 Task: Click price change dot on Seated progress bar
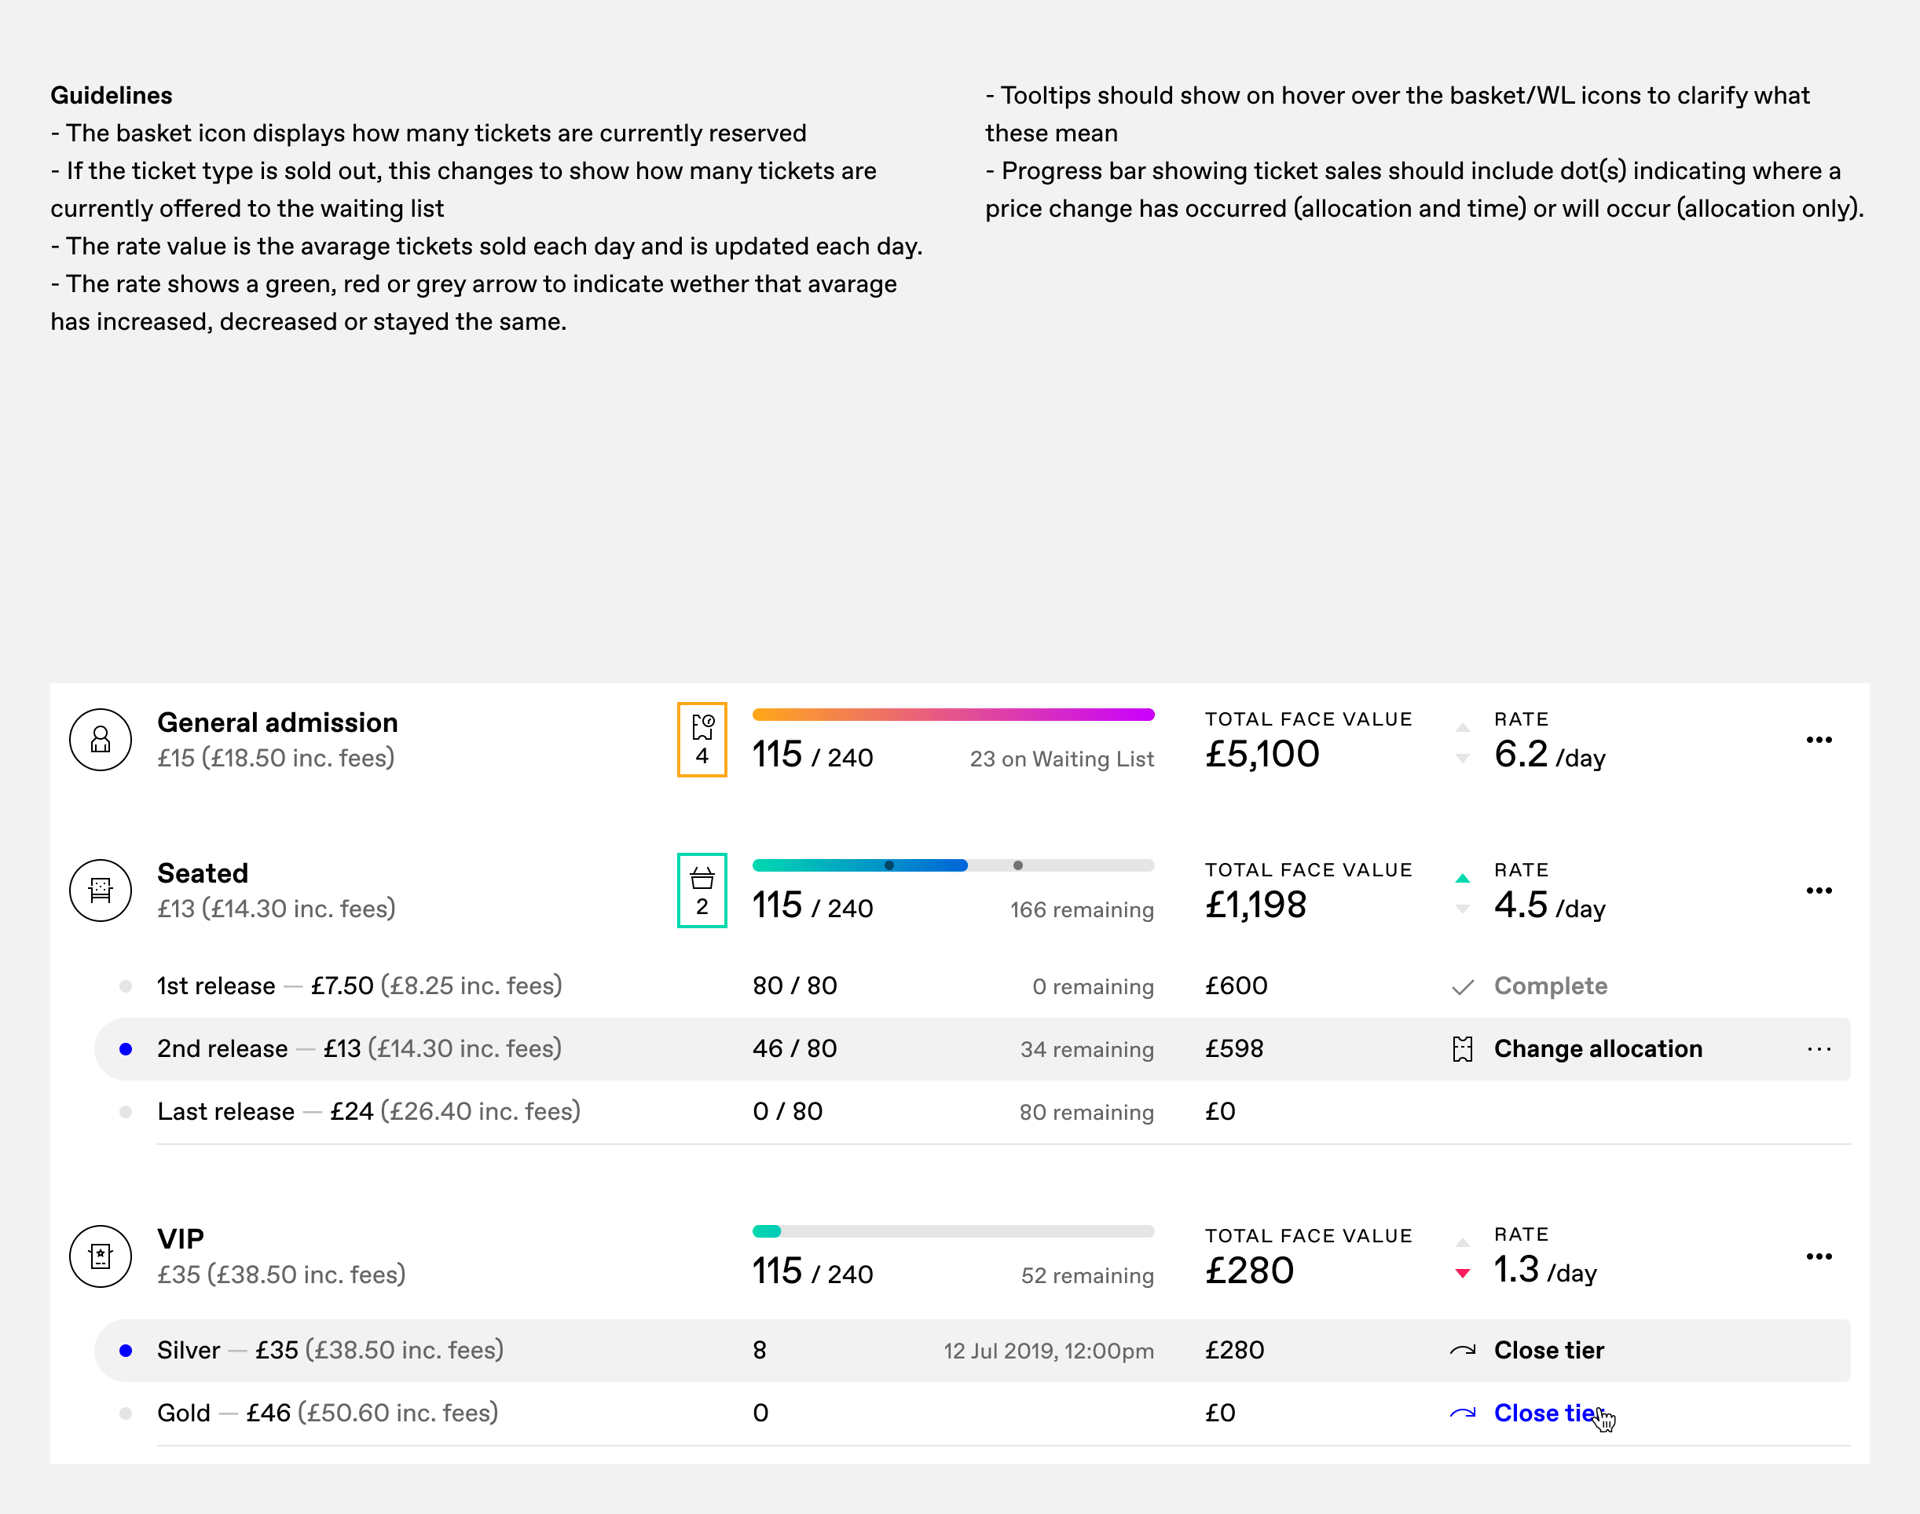(x=889, y=865)
